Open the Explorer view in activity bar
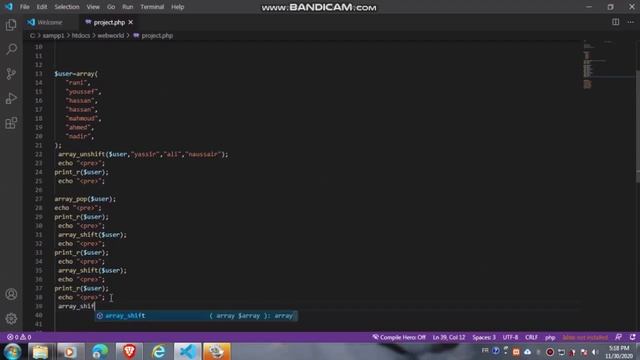This screenshot has width=640, height=360. [x=11, y=25]
